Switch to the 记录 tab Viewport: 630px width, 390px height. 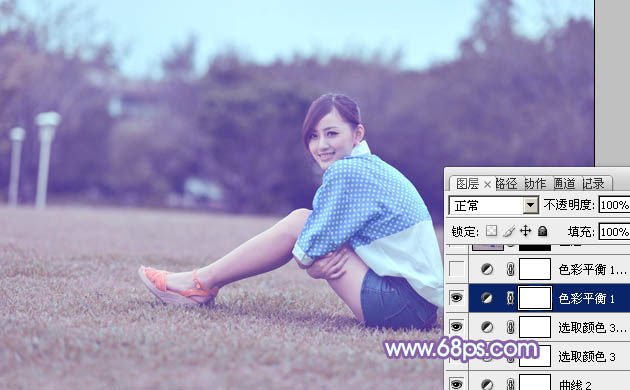(x=593, y=184)
